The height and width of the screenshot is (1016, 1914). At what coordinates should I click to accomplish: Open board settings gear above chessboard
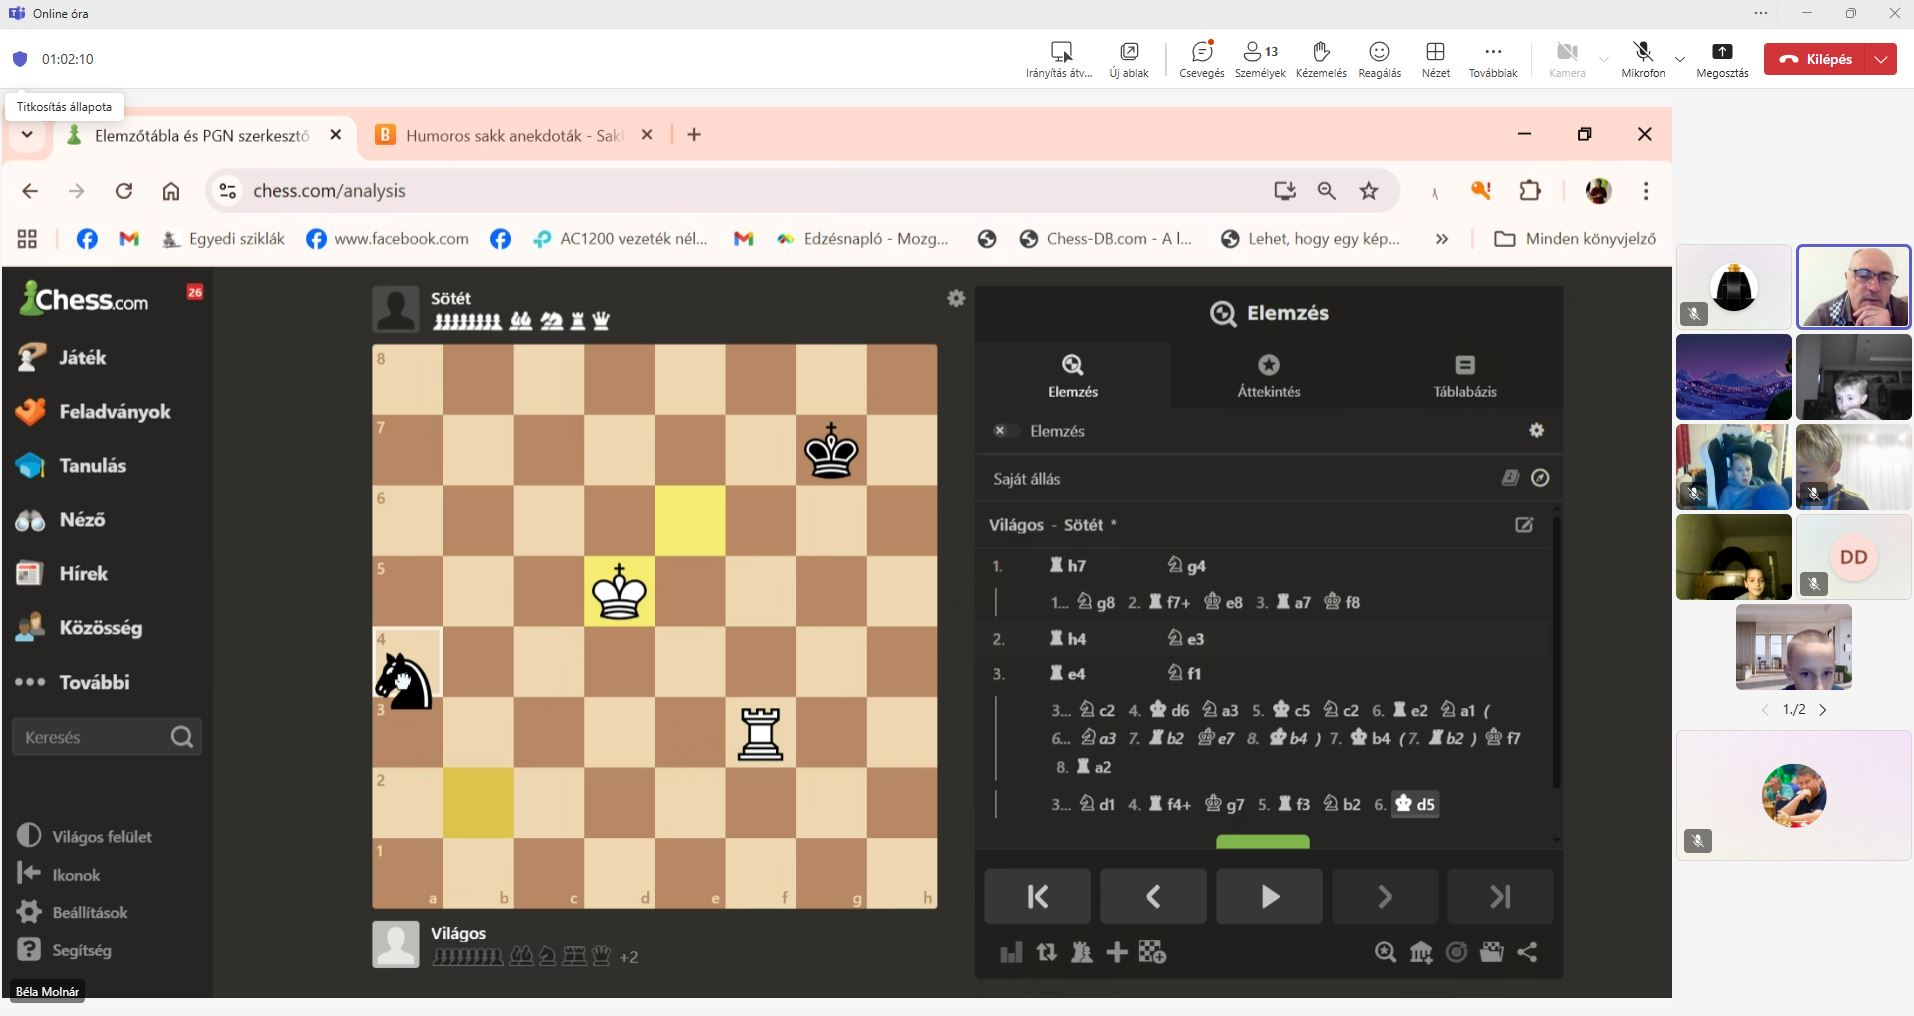point(956,298)
